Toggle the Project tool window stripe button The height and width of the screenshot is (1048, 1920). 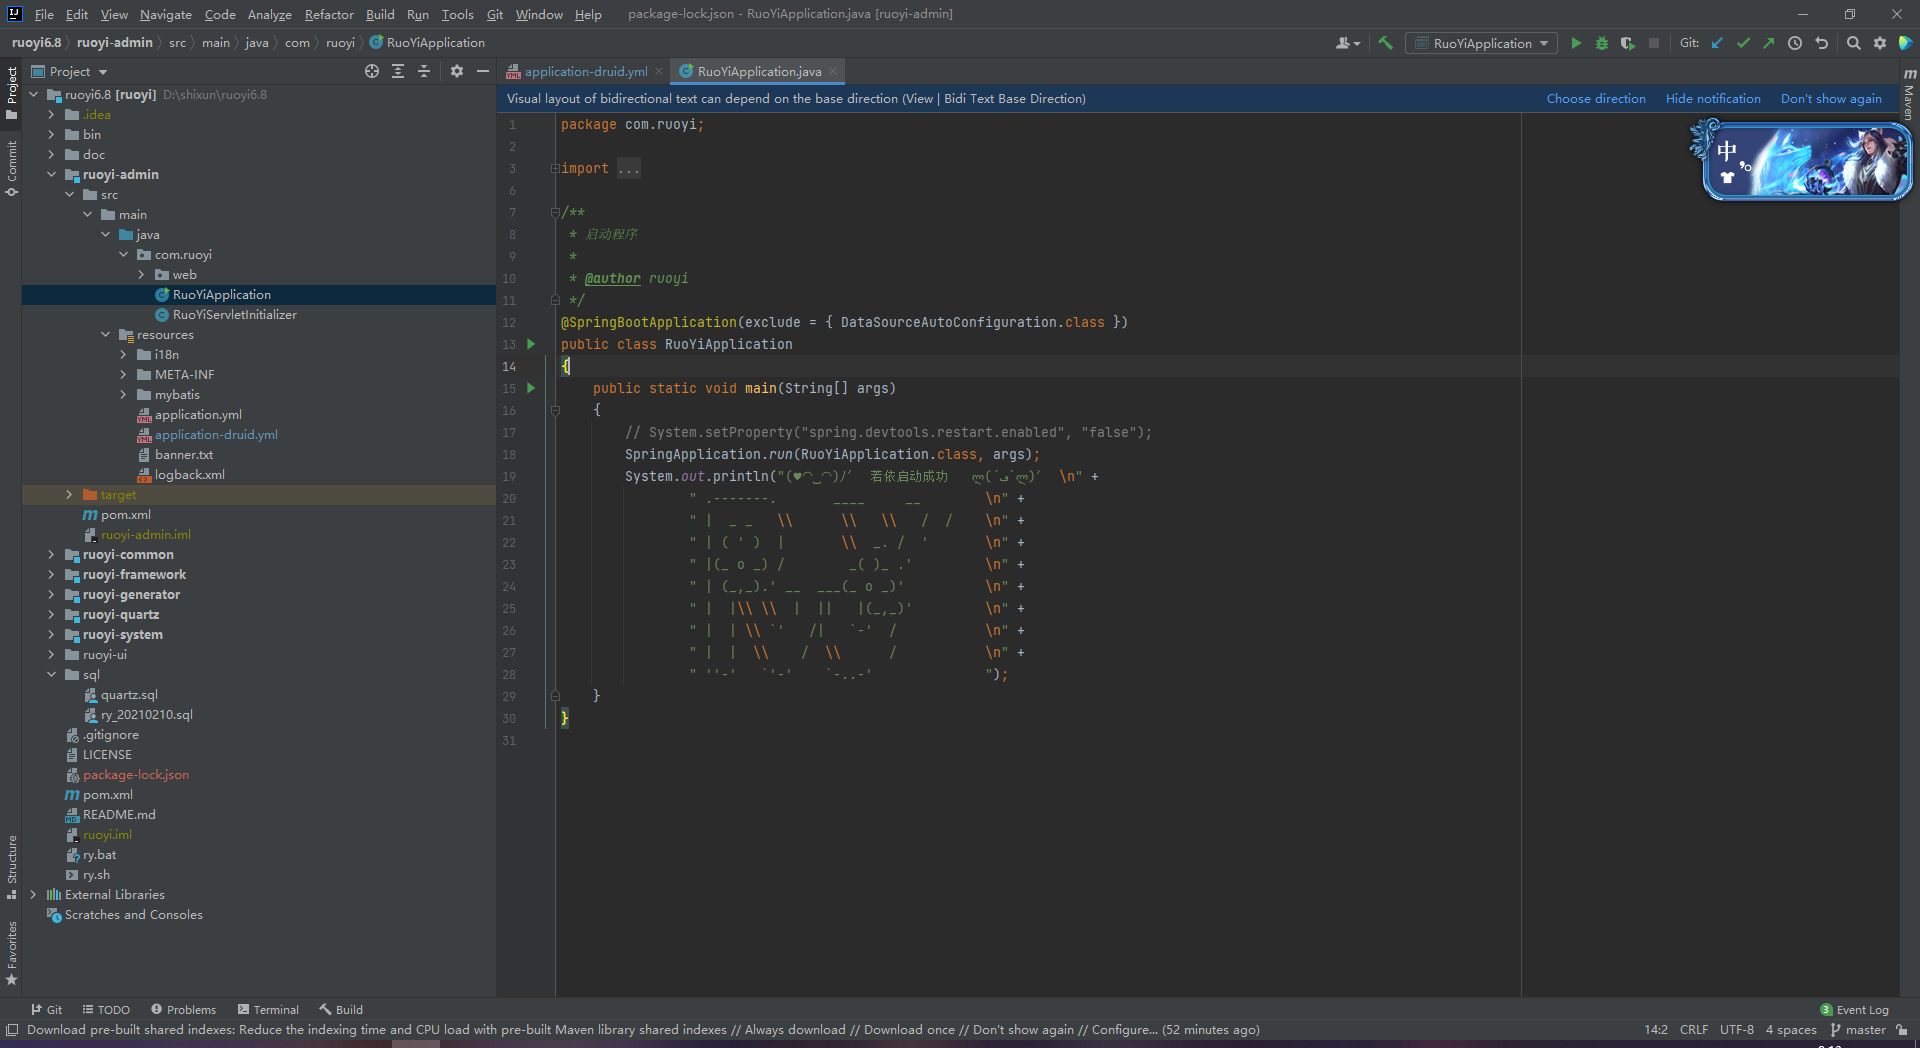[11, 93]
